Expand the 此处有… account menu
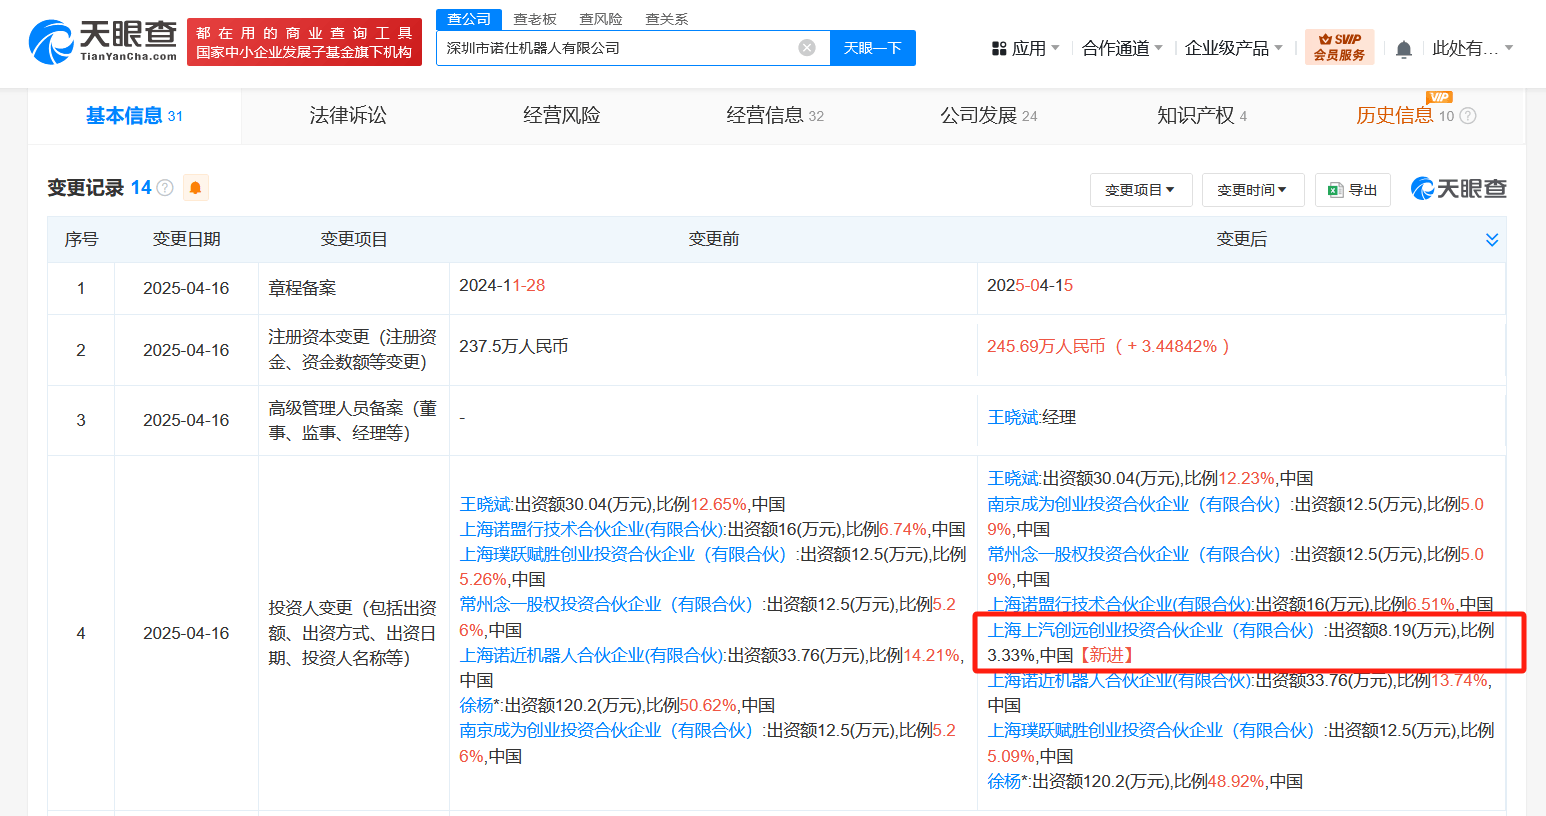1546x816 pixels. [1473, 48]
